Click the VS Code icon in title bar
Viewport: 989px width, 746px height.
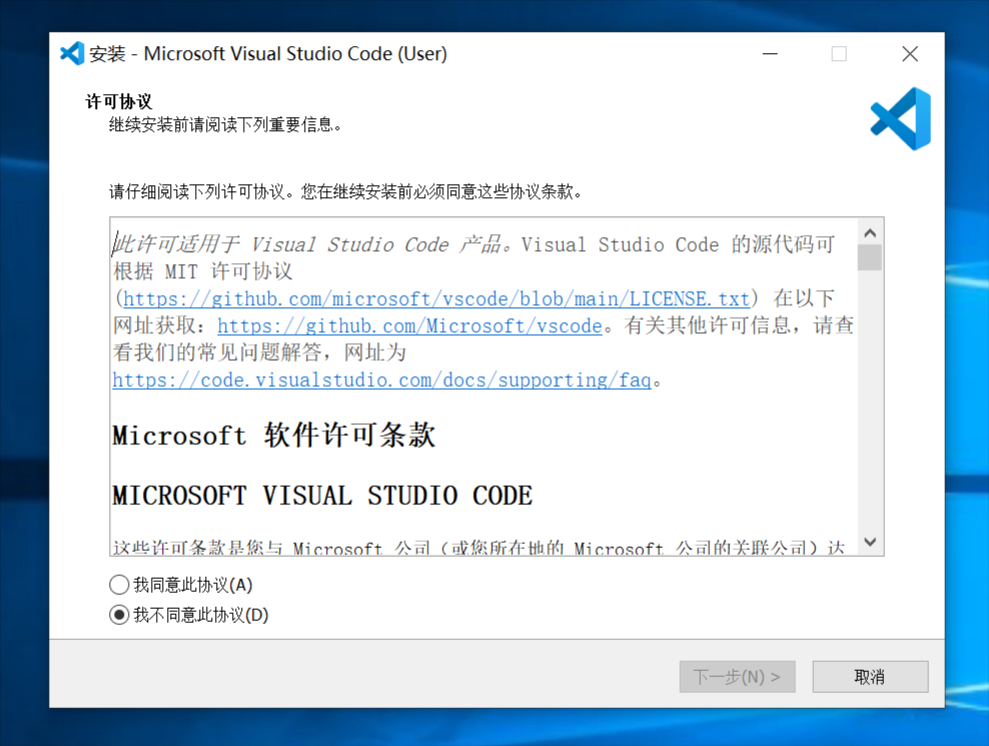[x=72, y=54]
